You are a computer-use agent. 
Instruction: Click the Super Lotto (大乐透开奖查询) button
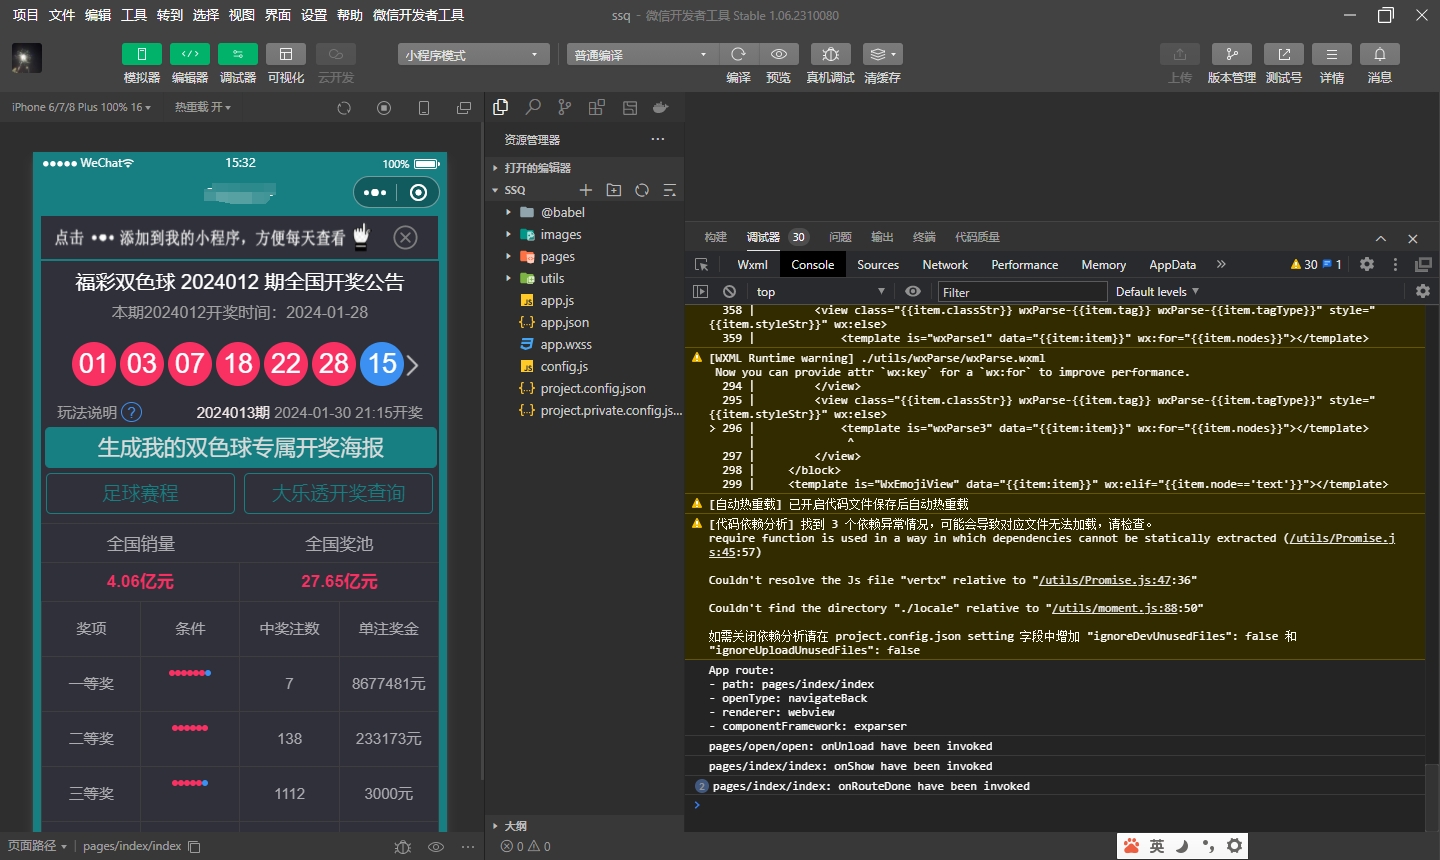339,493
